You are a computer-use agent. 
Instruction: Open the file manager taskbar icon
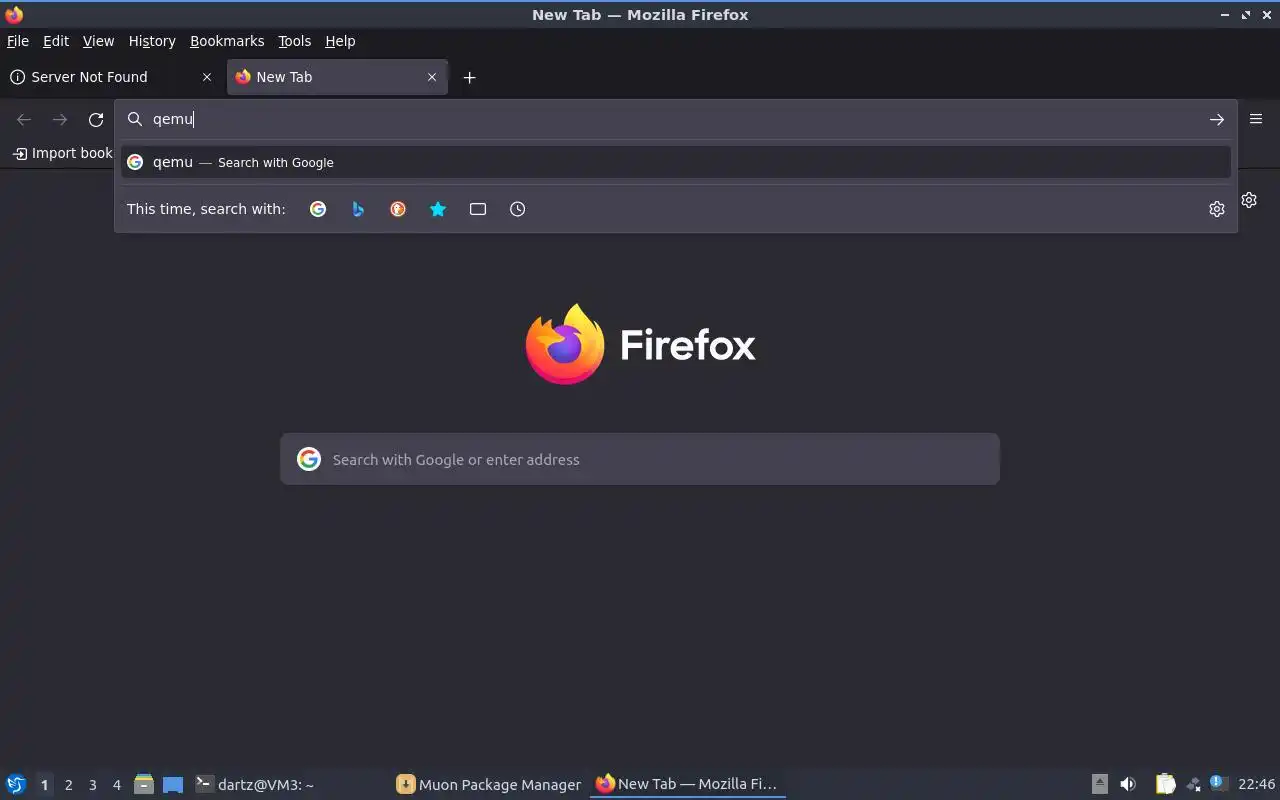pos(144,784)
